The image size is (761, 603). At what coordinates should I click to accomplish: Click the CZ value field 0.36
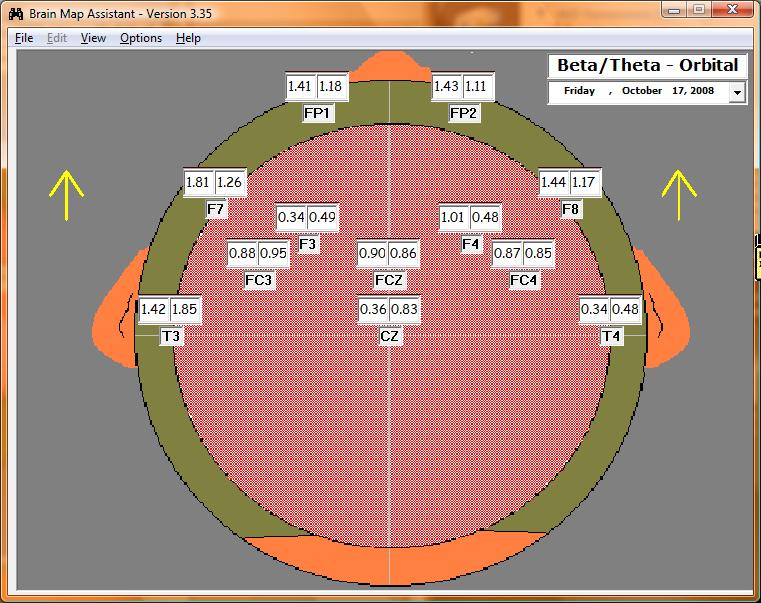[x=373, y=309]
